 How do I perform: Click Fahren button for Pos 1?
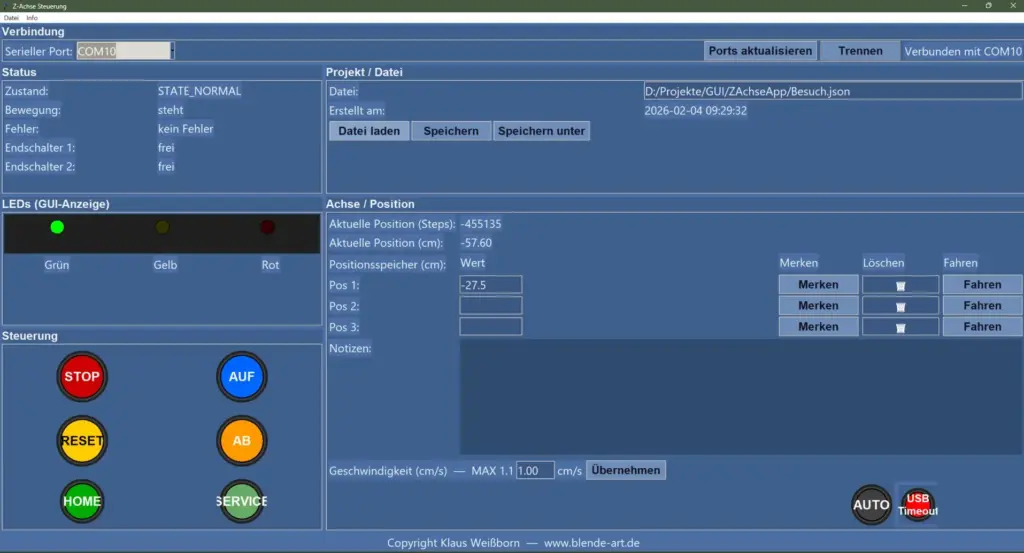[x=982, y=285]
